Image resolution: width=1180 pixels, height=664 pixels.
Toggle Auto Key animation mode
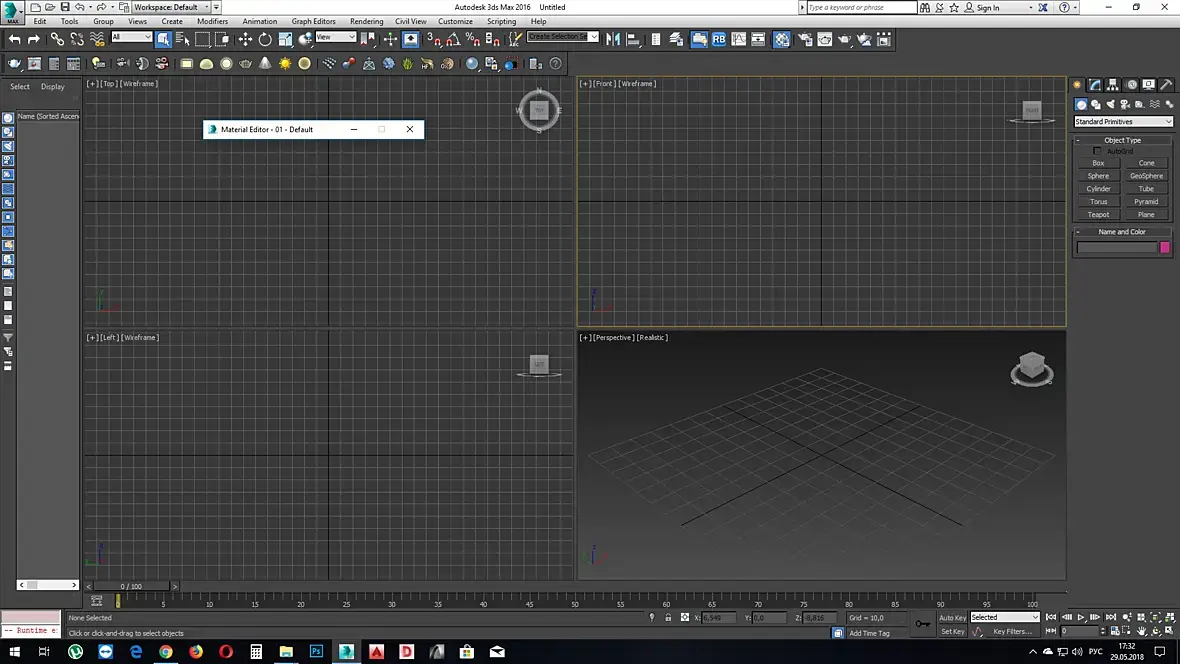[952, 617]
